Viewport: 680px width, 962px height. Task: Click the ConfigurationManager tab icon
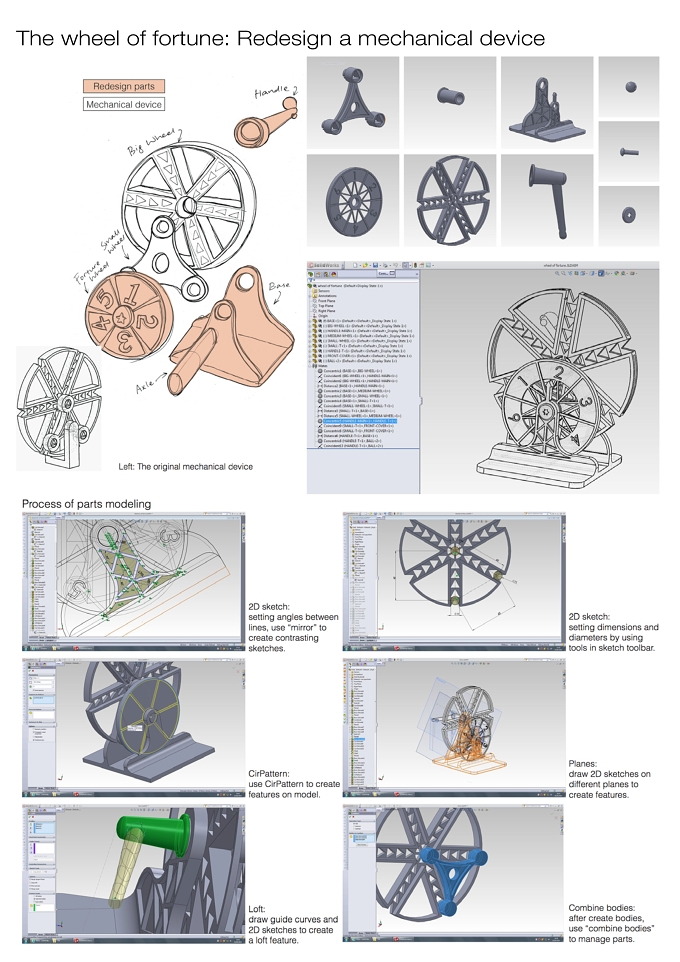coord(326,274)
